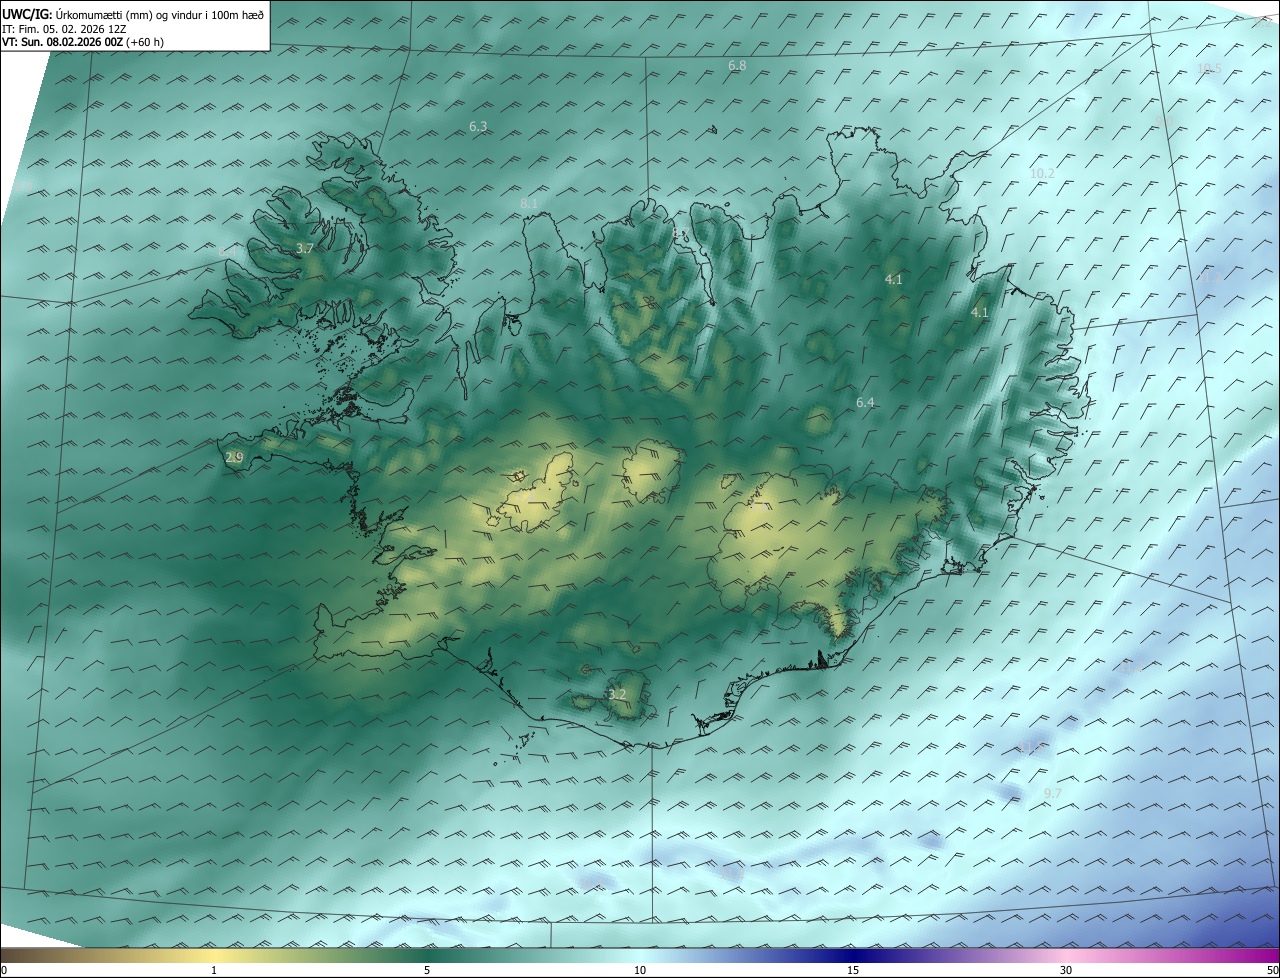Screen dimensions: 1280x978
Task: Click the 6.8 precipitation value label
Action: click(737, 65)
